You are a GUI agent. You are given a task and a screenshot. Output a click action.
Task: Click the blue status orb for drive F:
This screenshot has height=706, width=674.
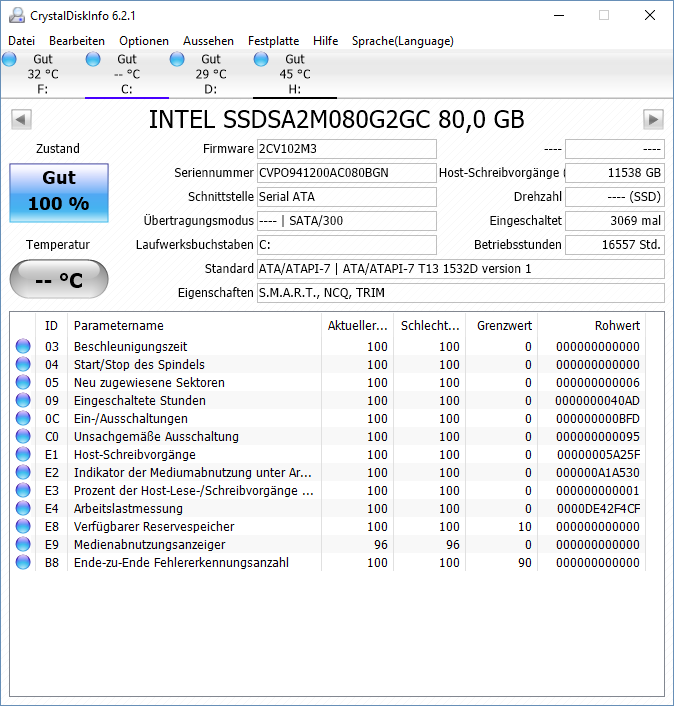pyautogui.click(x=9, y=59)
